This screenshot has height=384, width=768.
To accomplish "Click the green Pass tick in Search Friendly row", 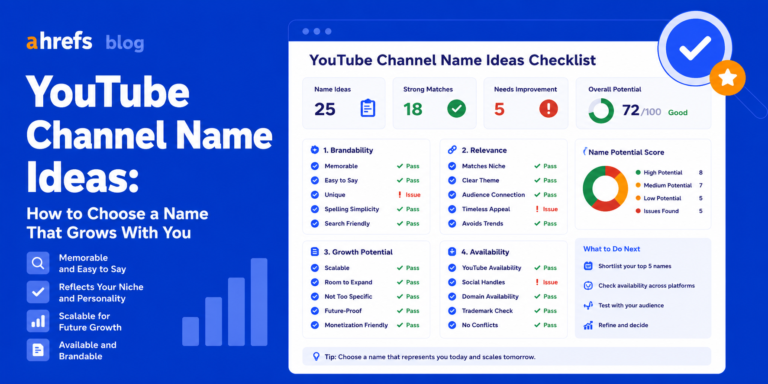I will tap(400, 223).
